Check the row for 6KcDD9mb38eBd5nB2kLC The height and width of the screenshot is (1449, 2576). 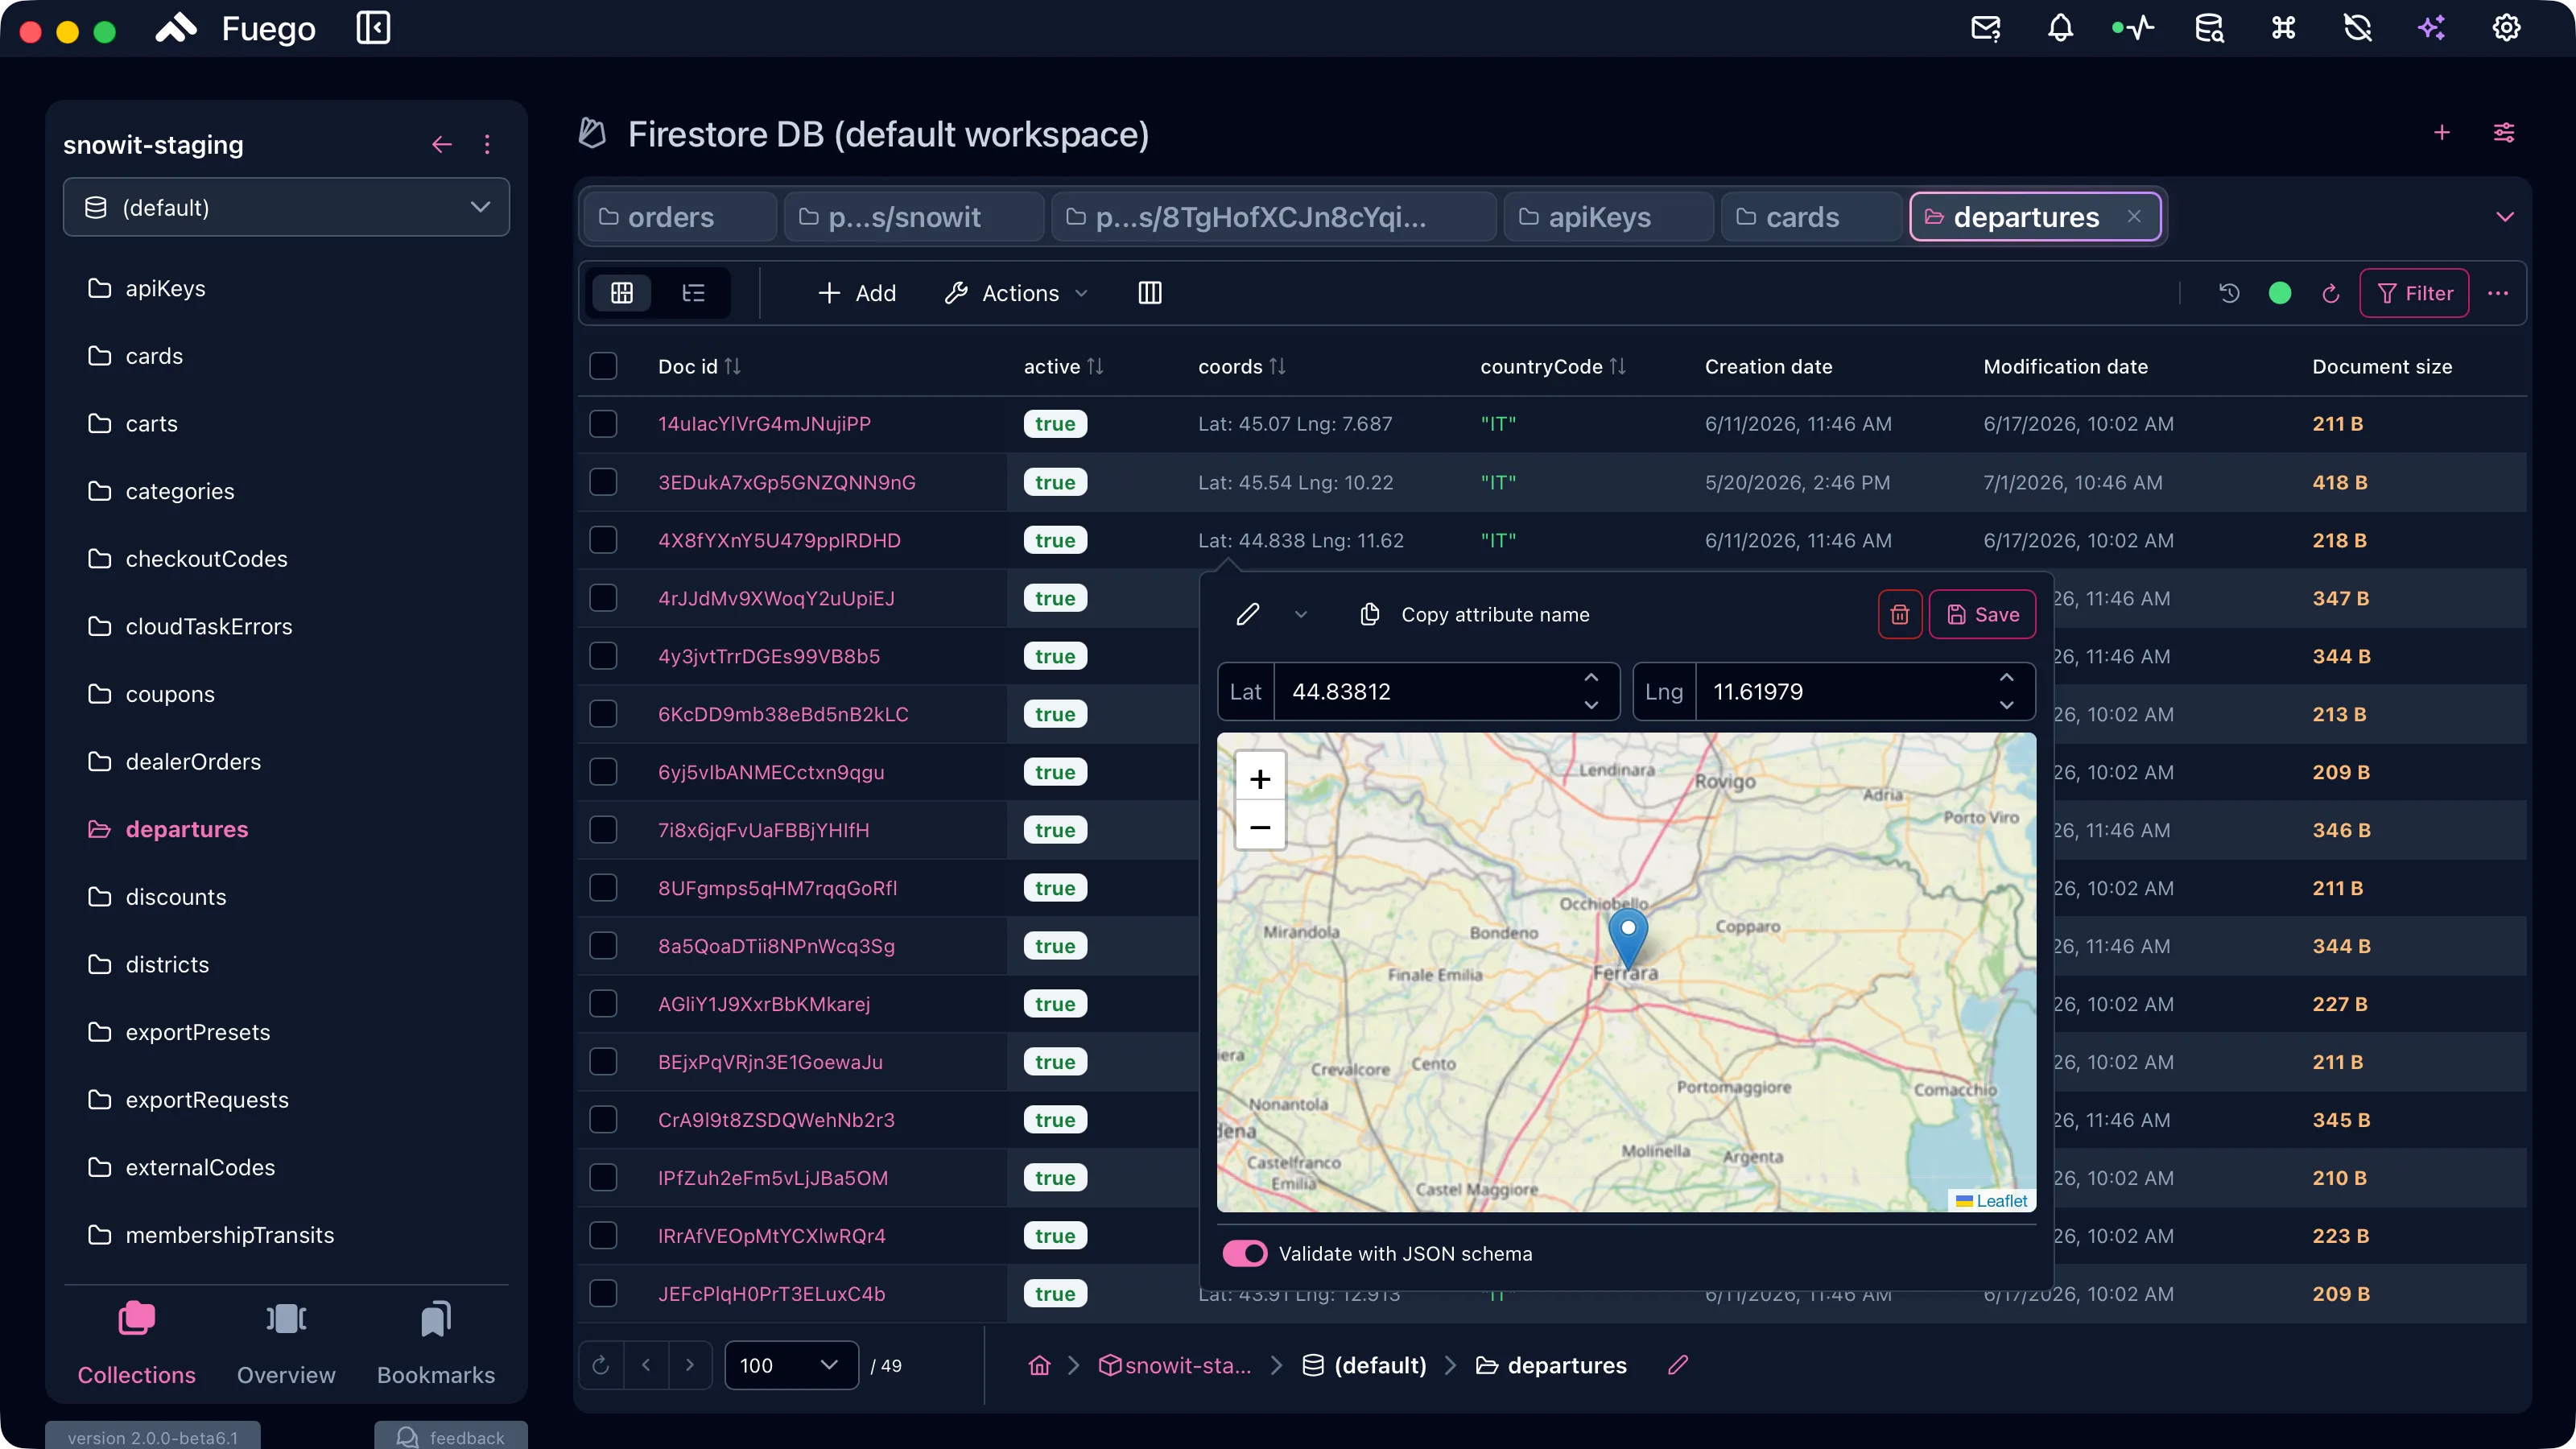click(603, 714)
